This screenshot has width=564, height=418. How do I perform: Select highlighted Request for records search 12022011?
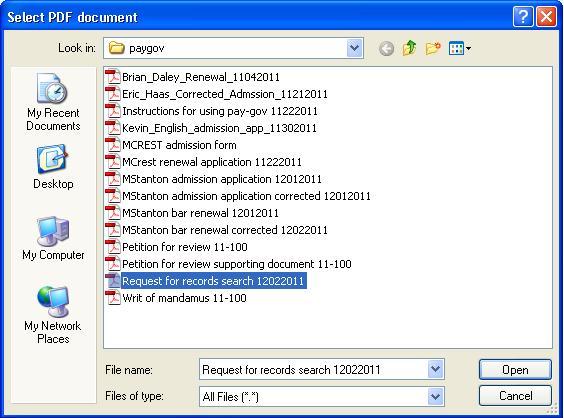click(x=213, y=281)
